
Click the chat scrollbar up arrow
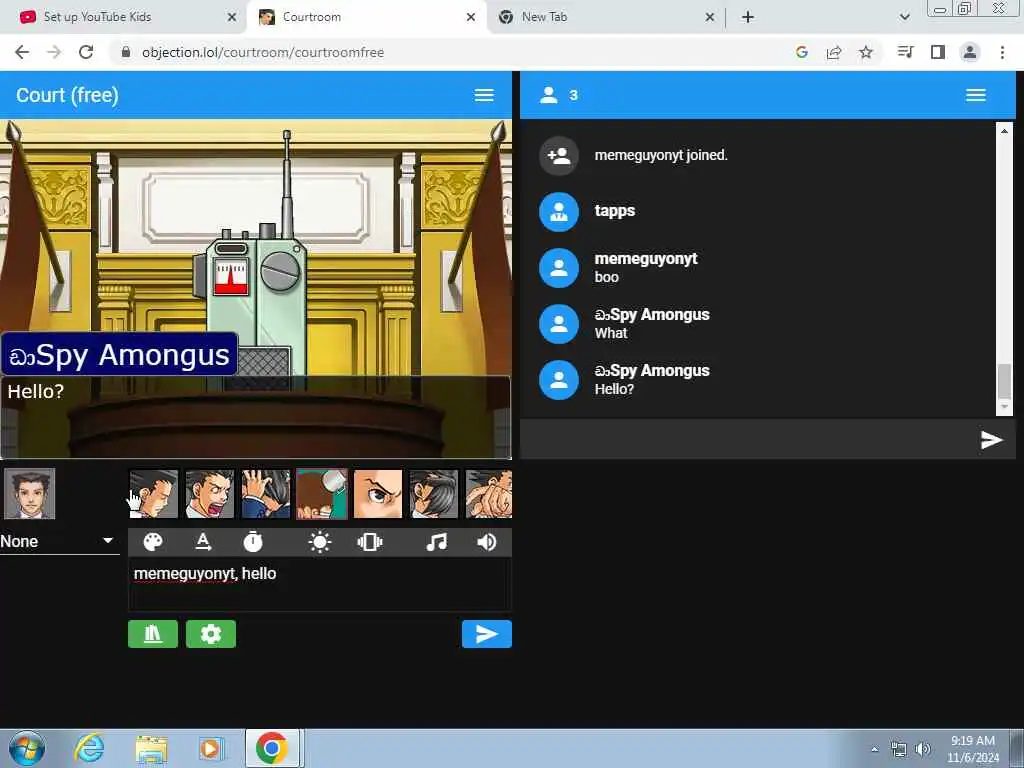pos(1004,130)
